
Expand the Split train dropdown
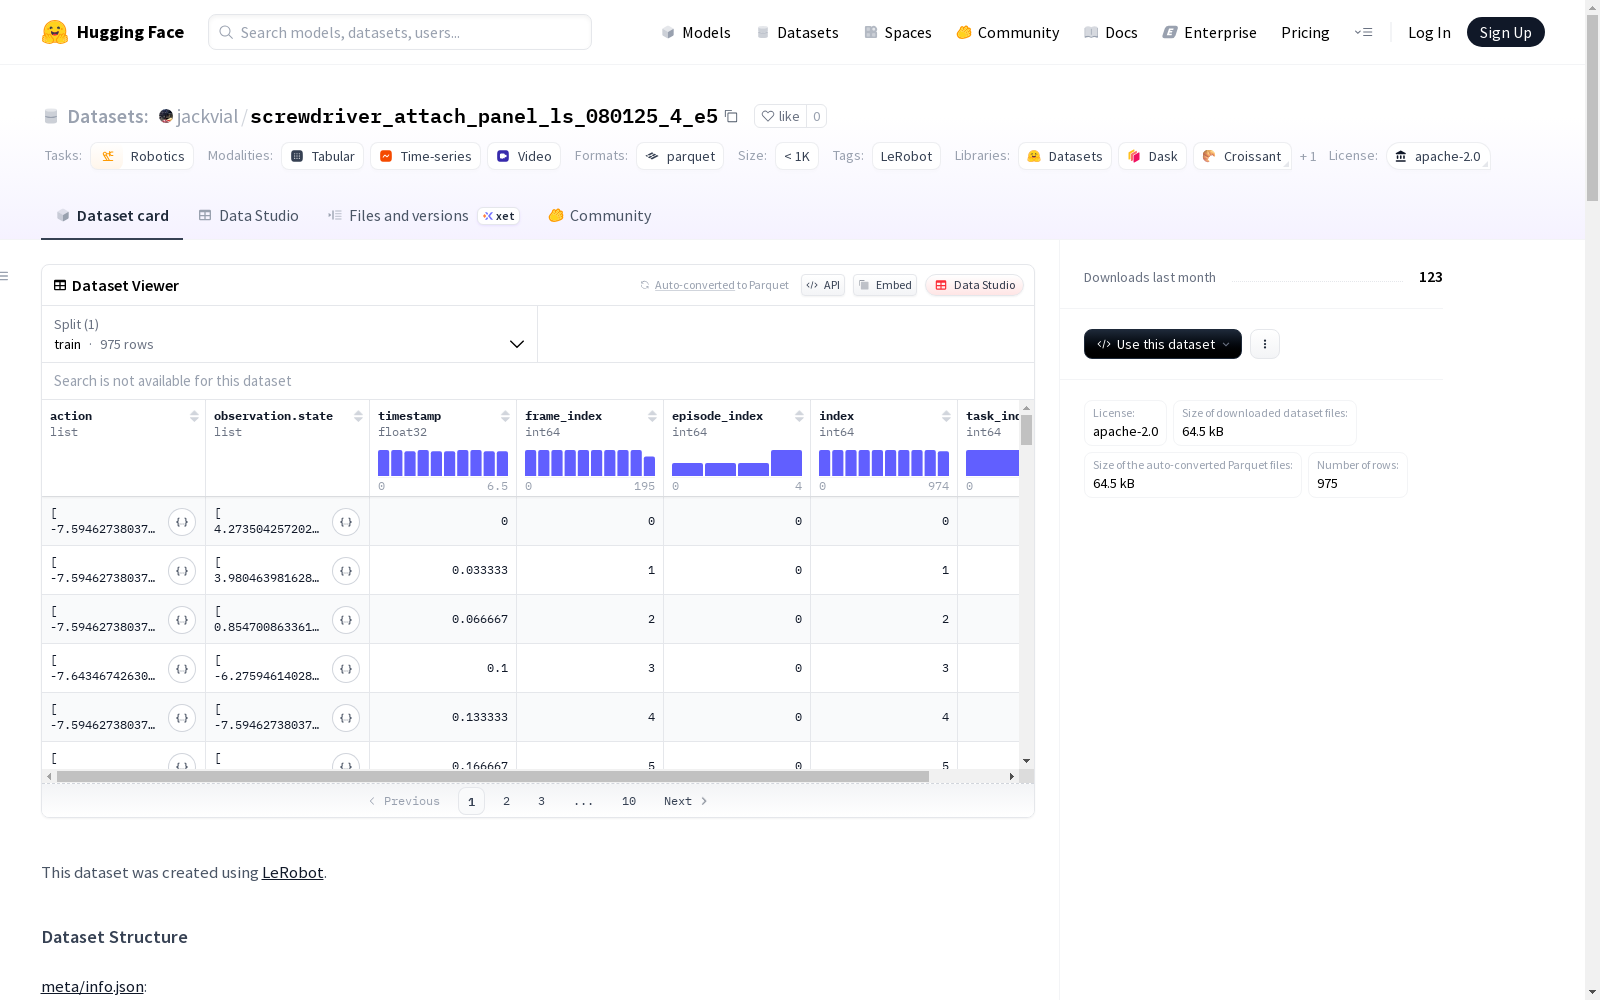[x=290, y=334]
